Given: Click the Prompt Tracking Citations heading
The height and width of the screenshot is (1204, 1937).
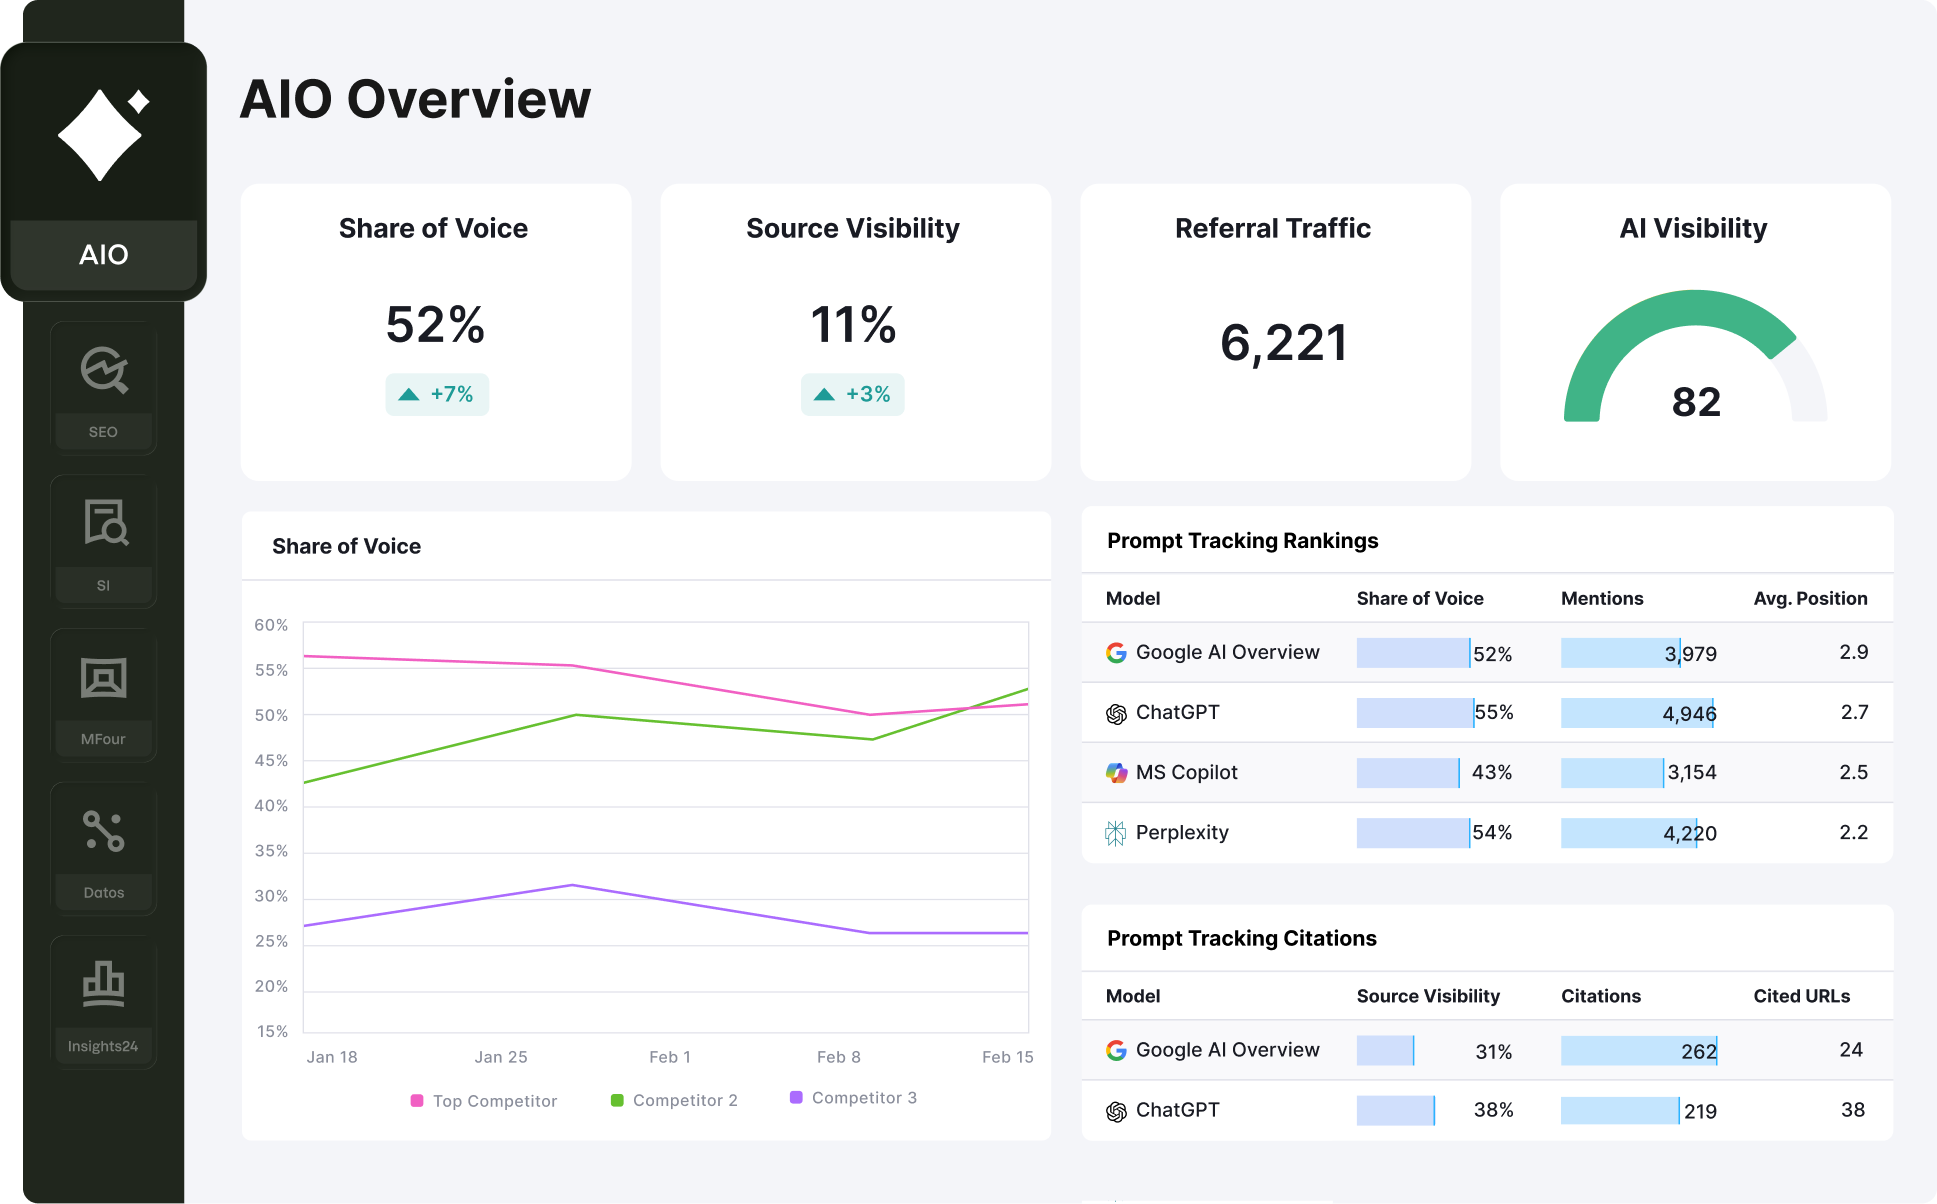Looking at the screenshot, I should [1242, 939].
